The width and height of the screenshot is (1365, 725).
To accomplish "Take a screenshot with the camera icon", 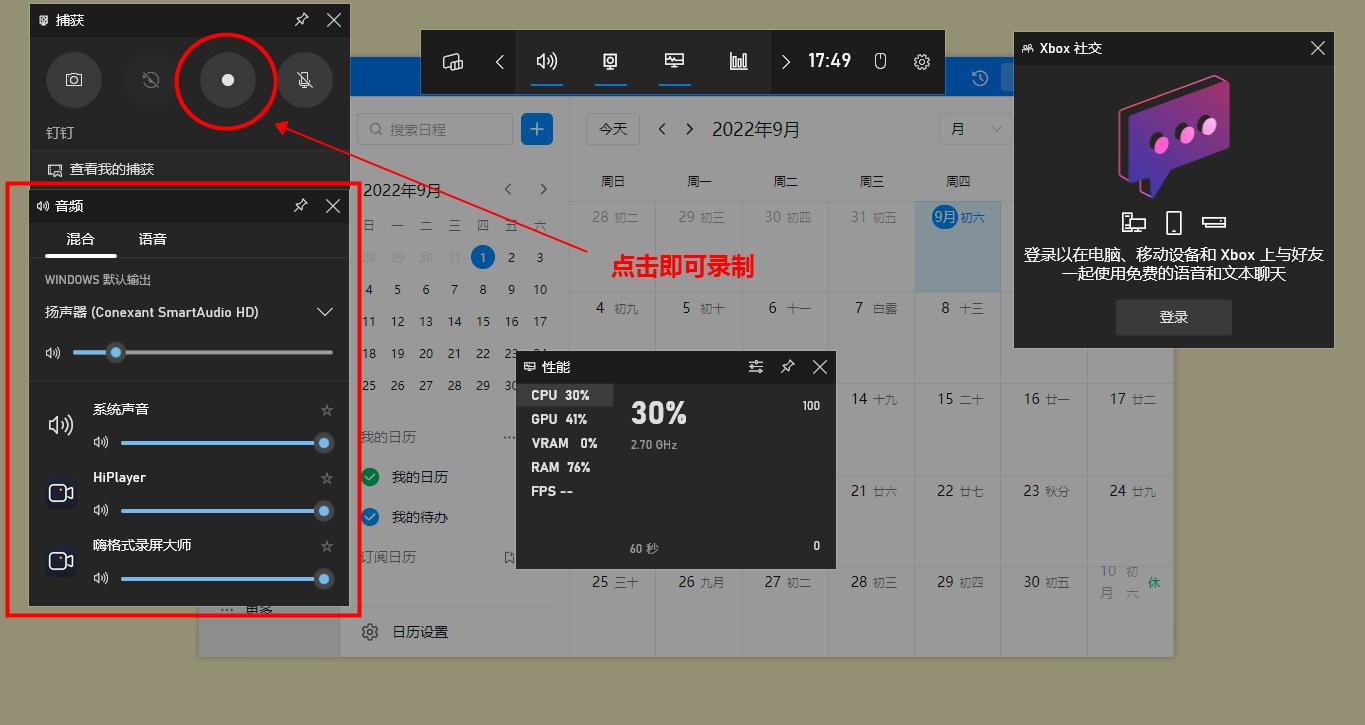I will point(74,80).
